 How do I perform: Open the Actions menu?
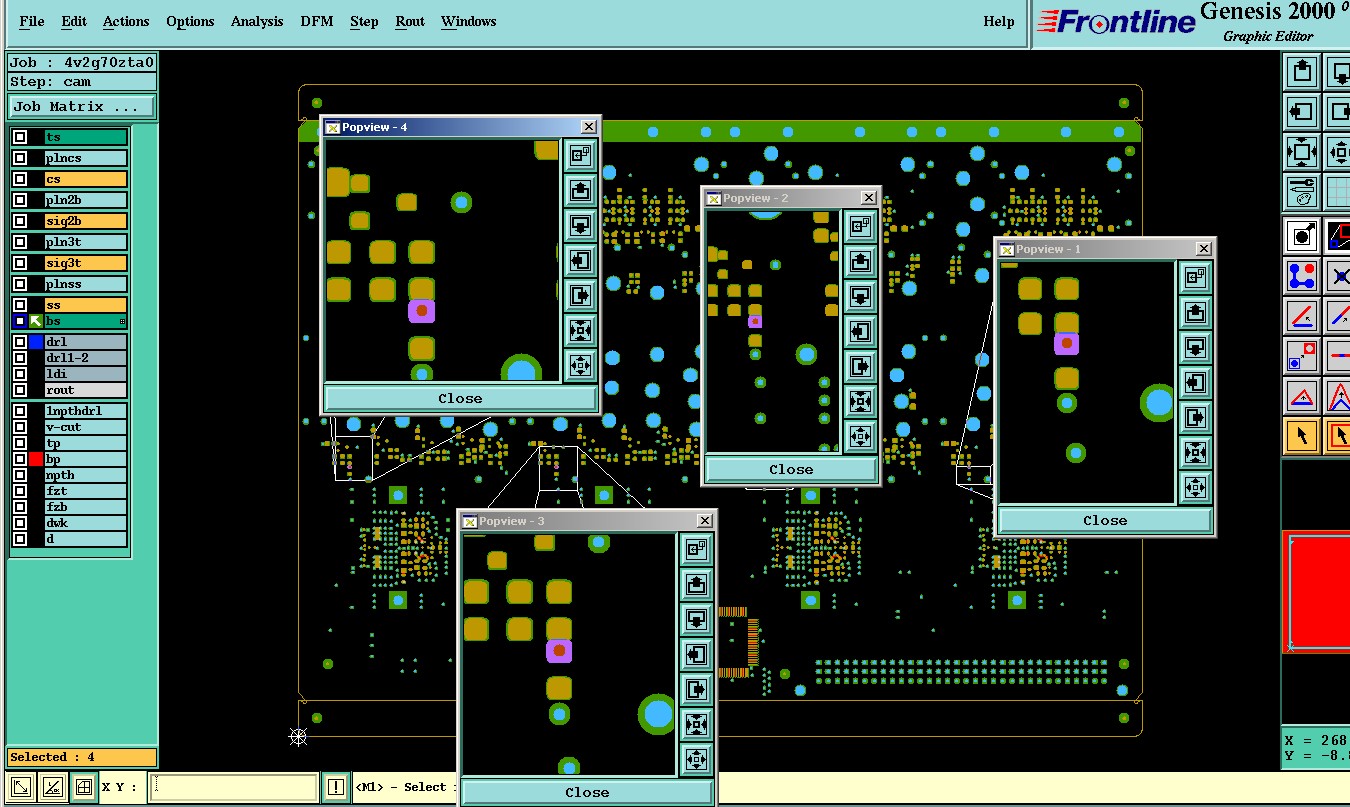[126, 21]
